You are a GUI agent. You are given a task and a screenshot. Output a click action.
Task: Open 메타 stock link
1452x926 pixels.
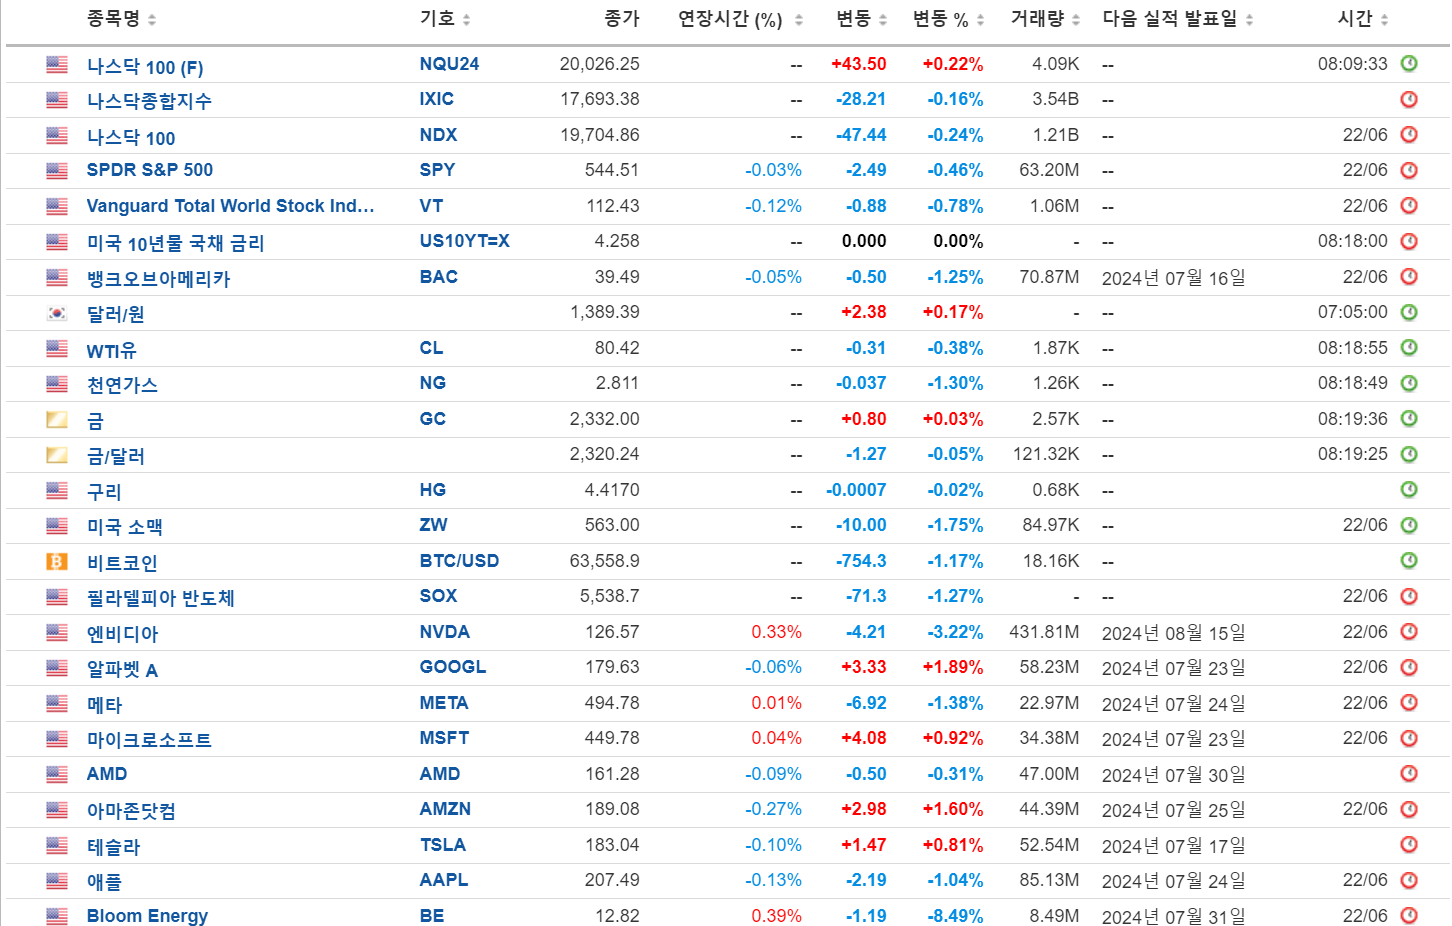click(104, 705)
